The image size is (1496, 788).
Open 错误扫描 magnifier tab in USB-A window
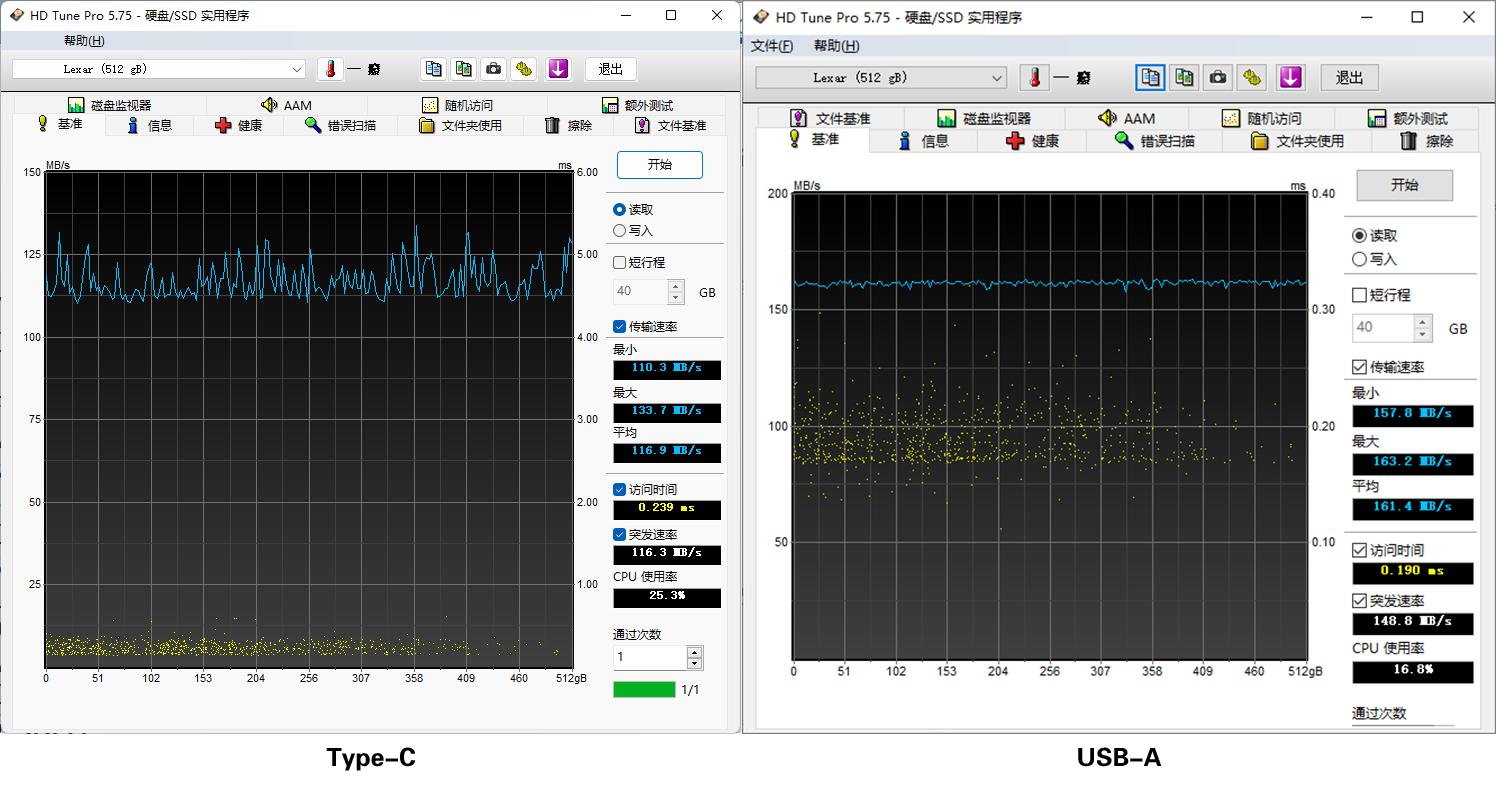tap(1155, 141)
